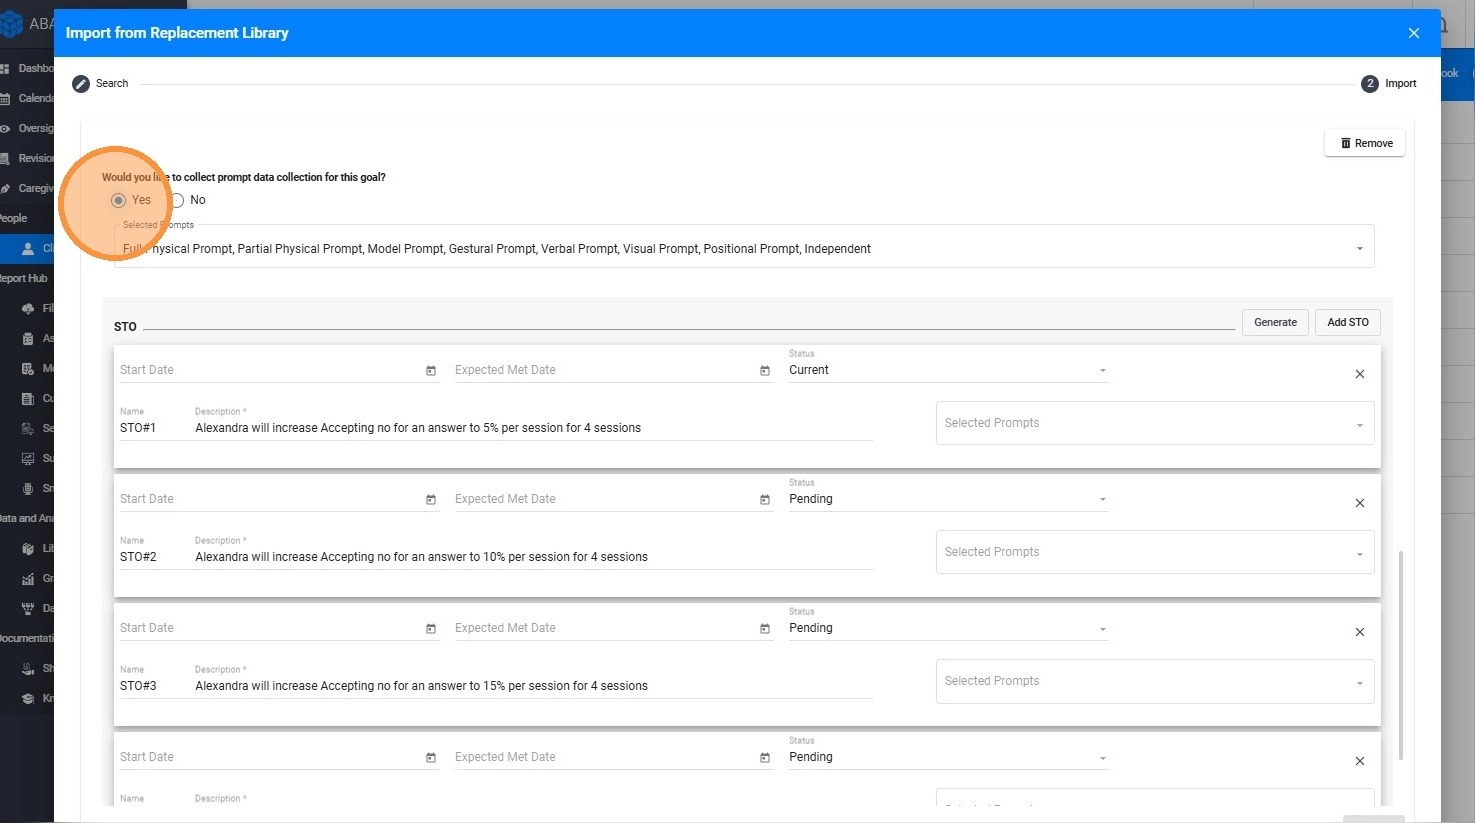Delete STO#1 with its X icon

[x=1360, y=374]
